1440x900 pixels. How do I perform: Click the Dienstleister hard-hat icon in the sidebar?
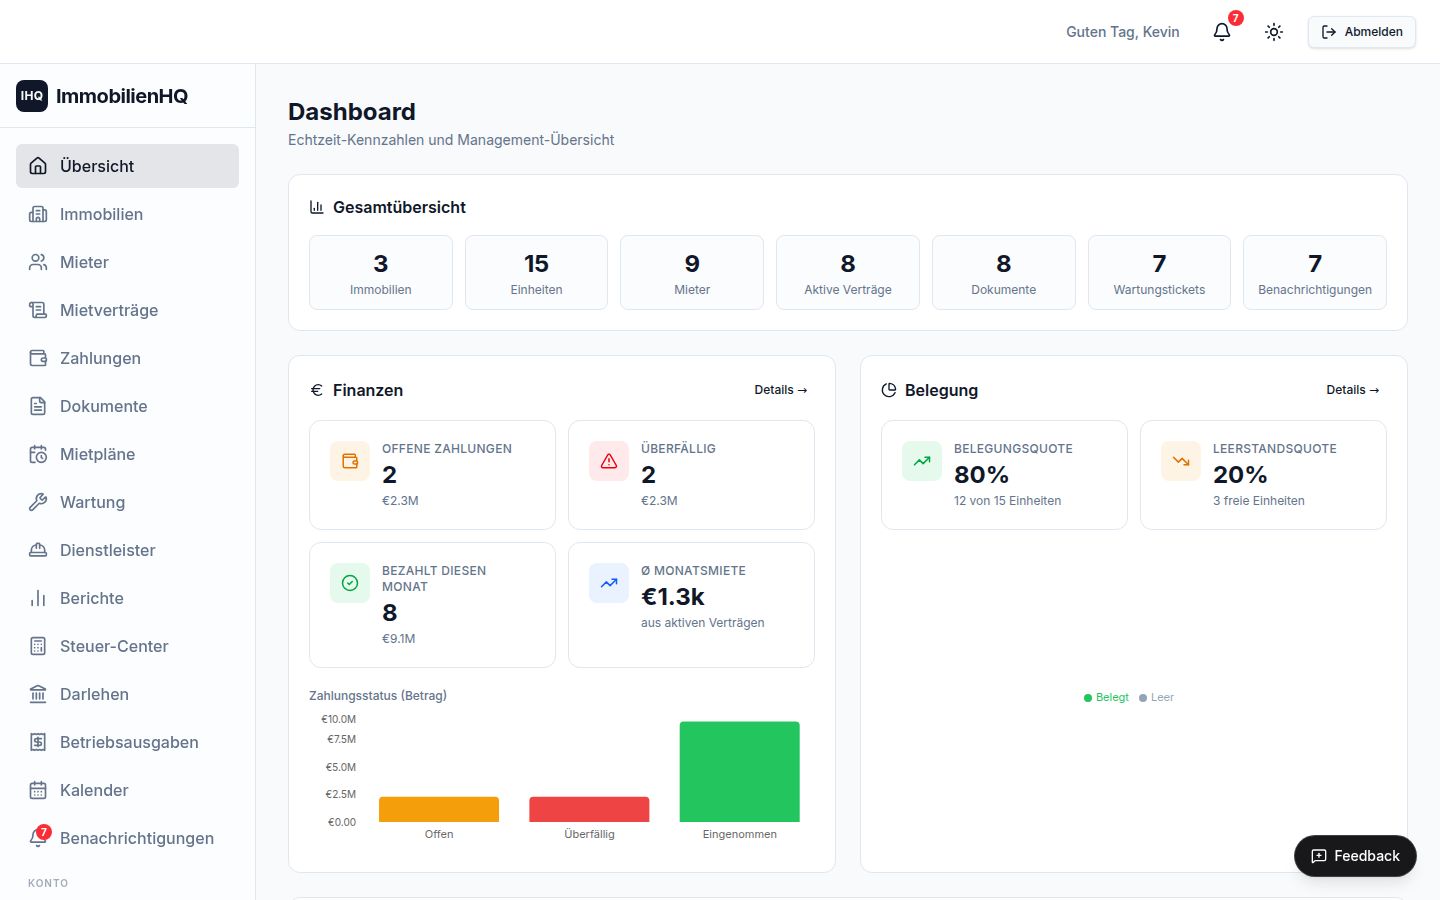38,550
